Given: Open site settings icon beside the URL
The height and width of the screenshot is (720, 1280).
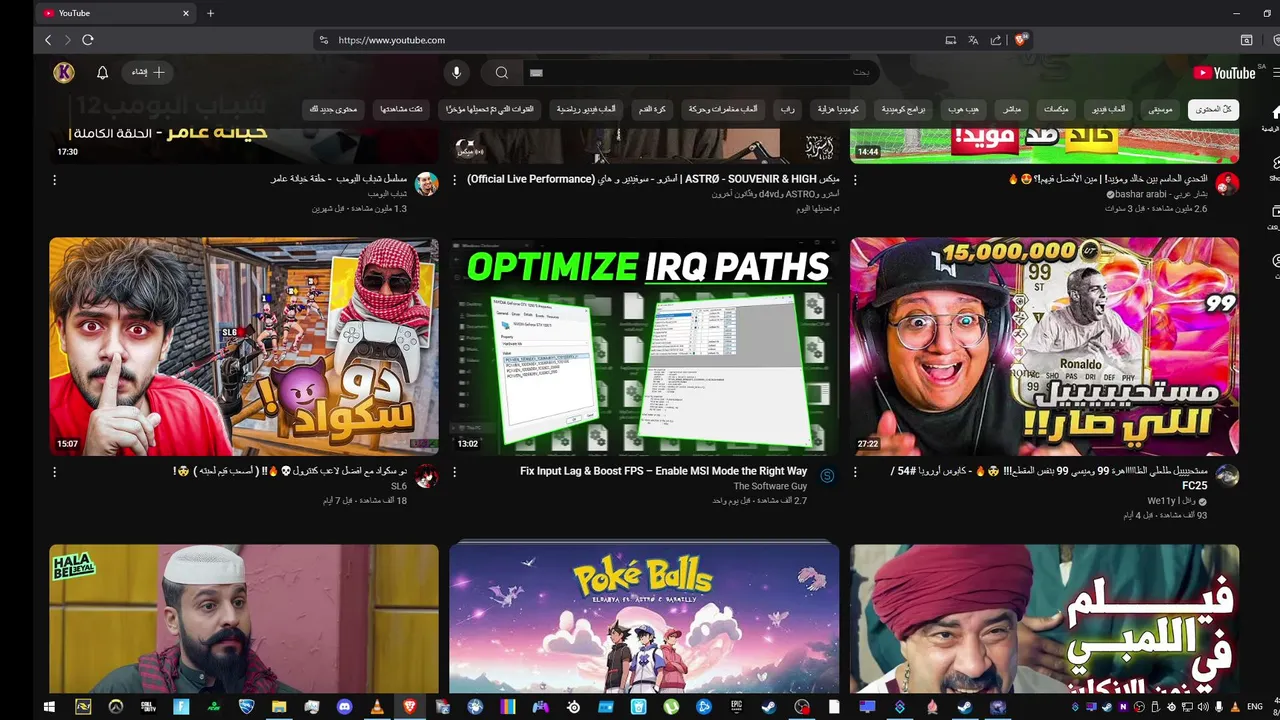Looking at the screenshot, I should [x=323, y=40].
